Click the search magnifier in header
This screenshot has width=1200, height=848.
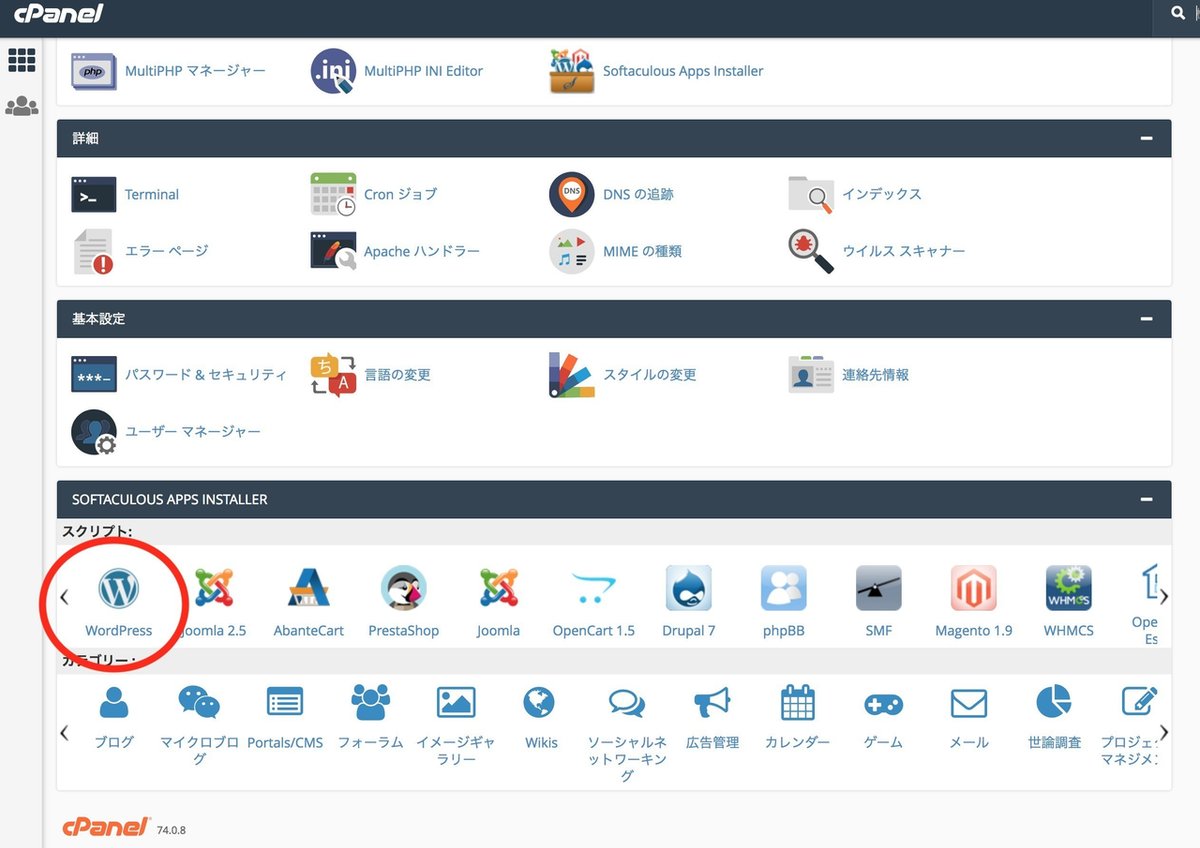click(x=1177, y=14)
